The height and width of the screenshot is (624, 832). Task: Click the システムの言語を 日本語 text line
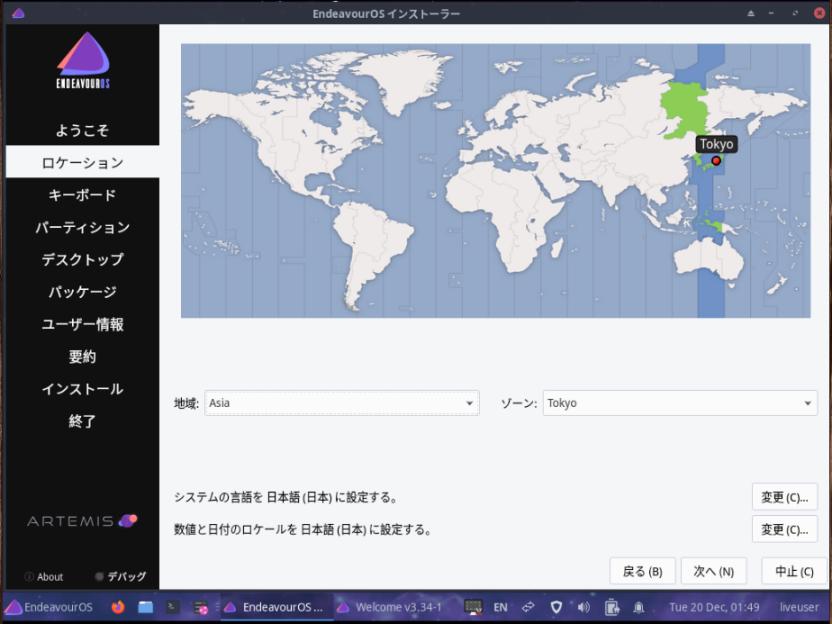tap(285, 497)
